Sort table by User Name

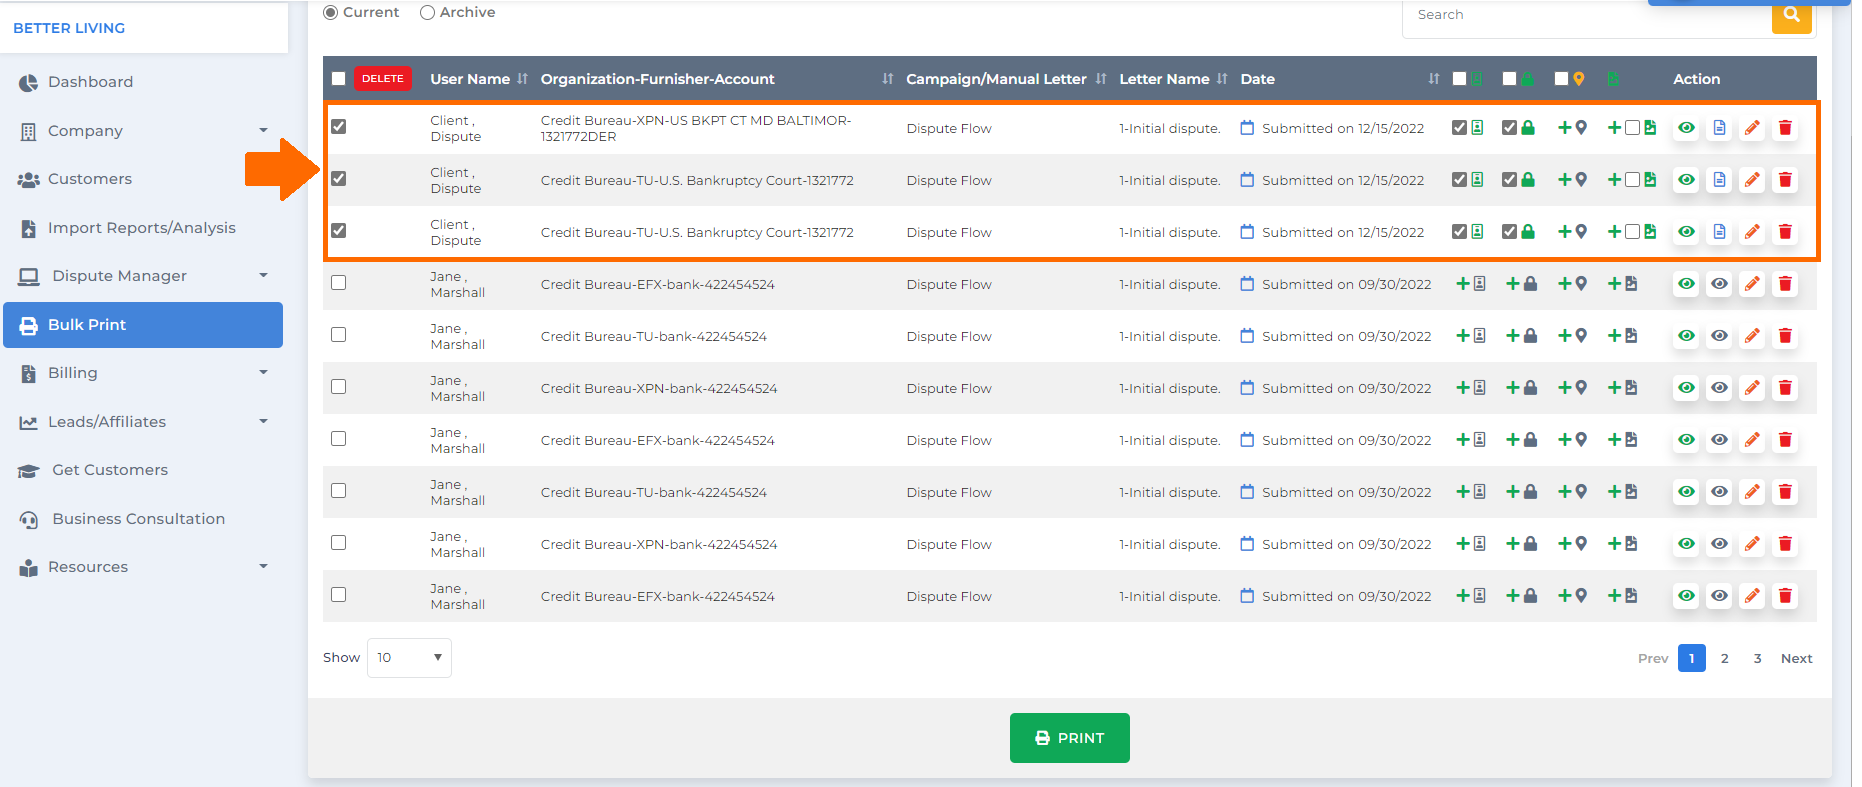coord(522,79)
